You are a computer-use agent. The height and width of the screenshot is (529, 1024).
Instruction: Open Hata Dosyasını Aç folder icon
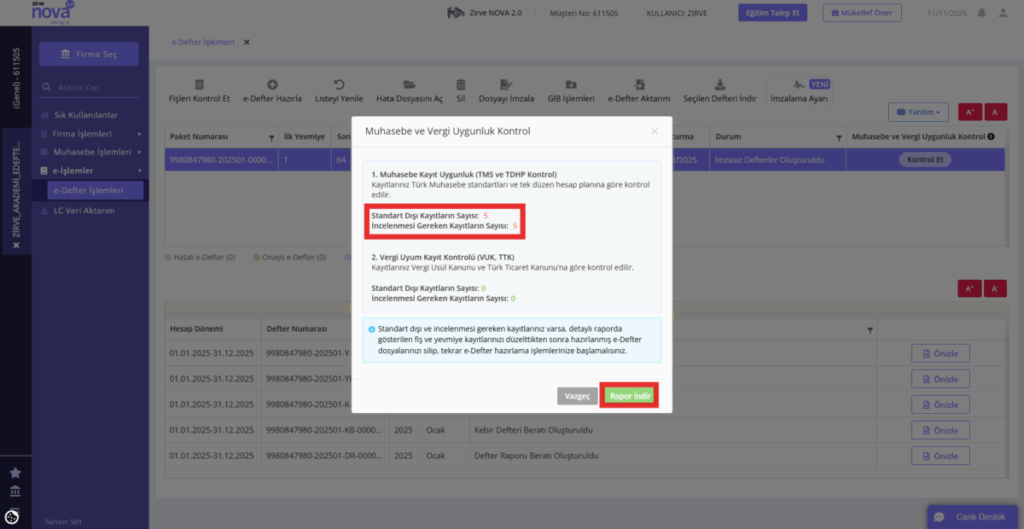click(x=409, y=85)
